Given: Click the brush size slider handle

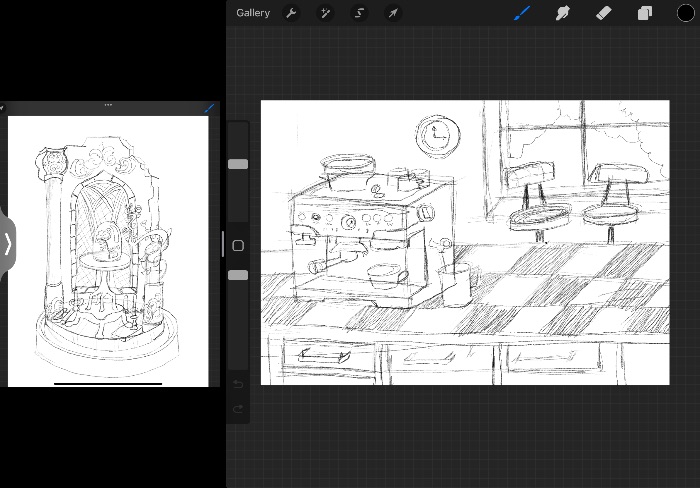Looking at the screenshot, I should point(238,164).
